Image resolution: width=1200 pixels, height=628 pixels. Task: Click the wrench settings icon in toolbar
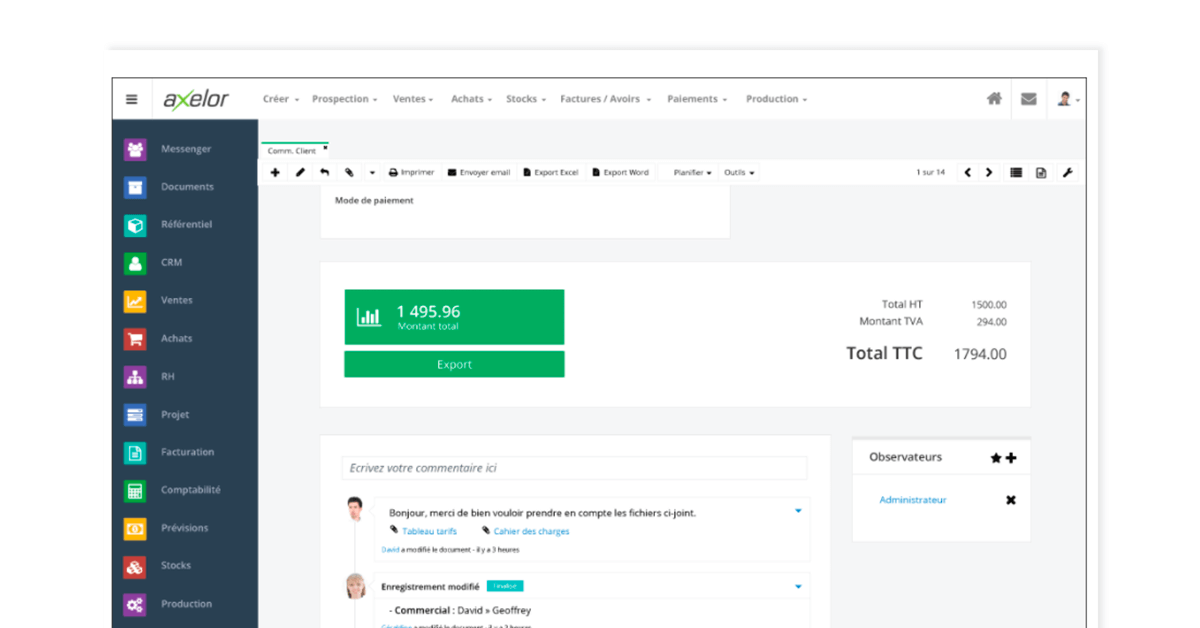tap(1067, 173)
